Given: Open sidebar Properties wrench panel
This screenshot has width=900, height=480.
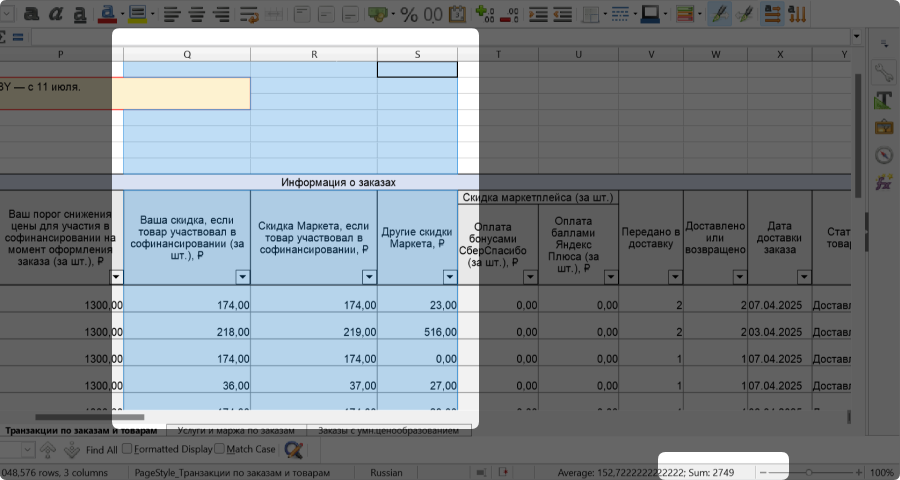Looking at the screenshot, I should pyautogui.click(x=883, y=72).
